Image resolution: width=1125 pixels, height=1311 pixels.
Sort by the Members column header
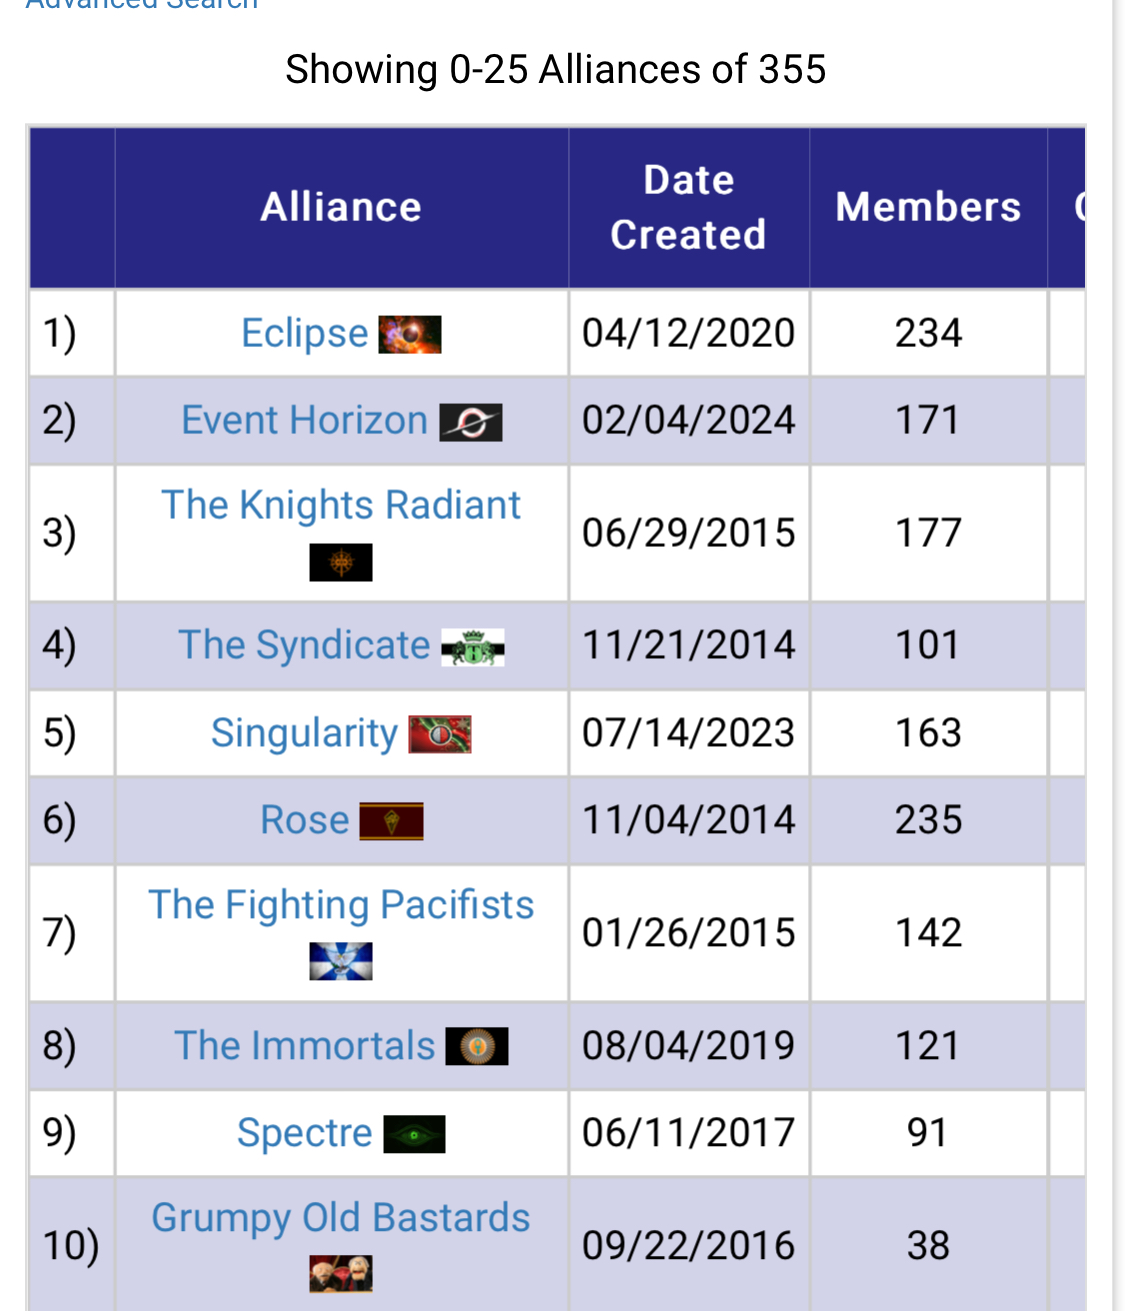[x=928, y=207]
